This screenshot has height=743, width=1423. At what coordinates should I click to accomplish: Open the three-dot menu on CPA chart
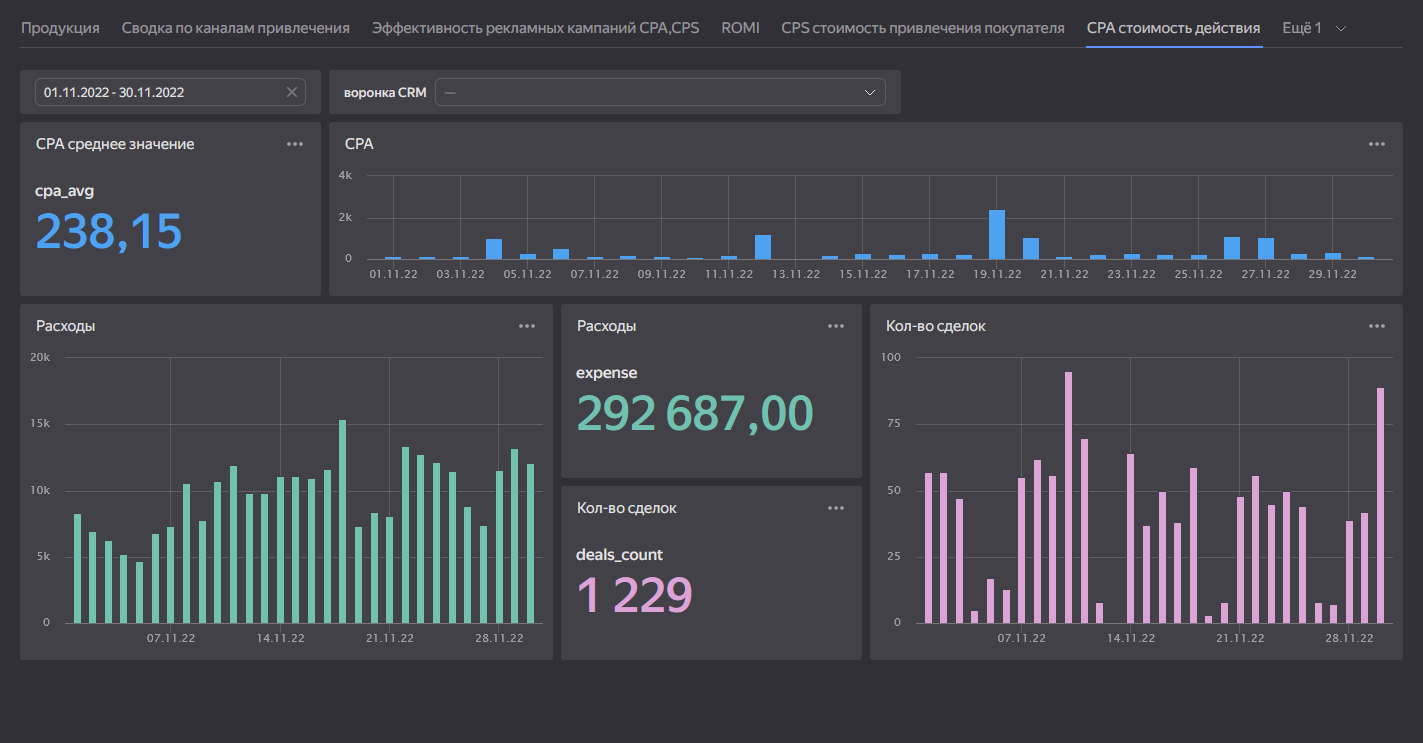pyautogui.click(x=1377, y=144)
